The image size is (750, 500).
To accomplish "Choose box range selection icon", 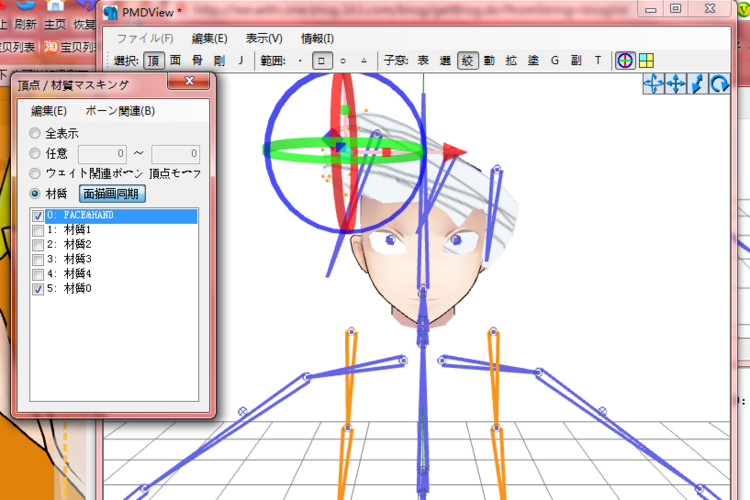I will click(x=321, y=61).
